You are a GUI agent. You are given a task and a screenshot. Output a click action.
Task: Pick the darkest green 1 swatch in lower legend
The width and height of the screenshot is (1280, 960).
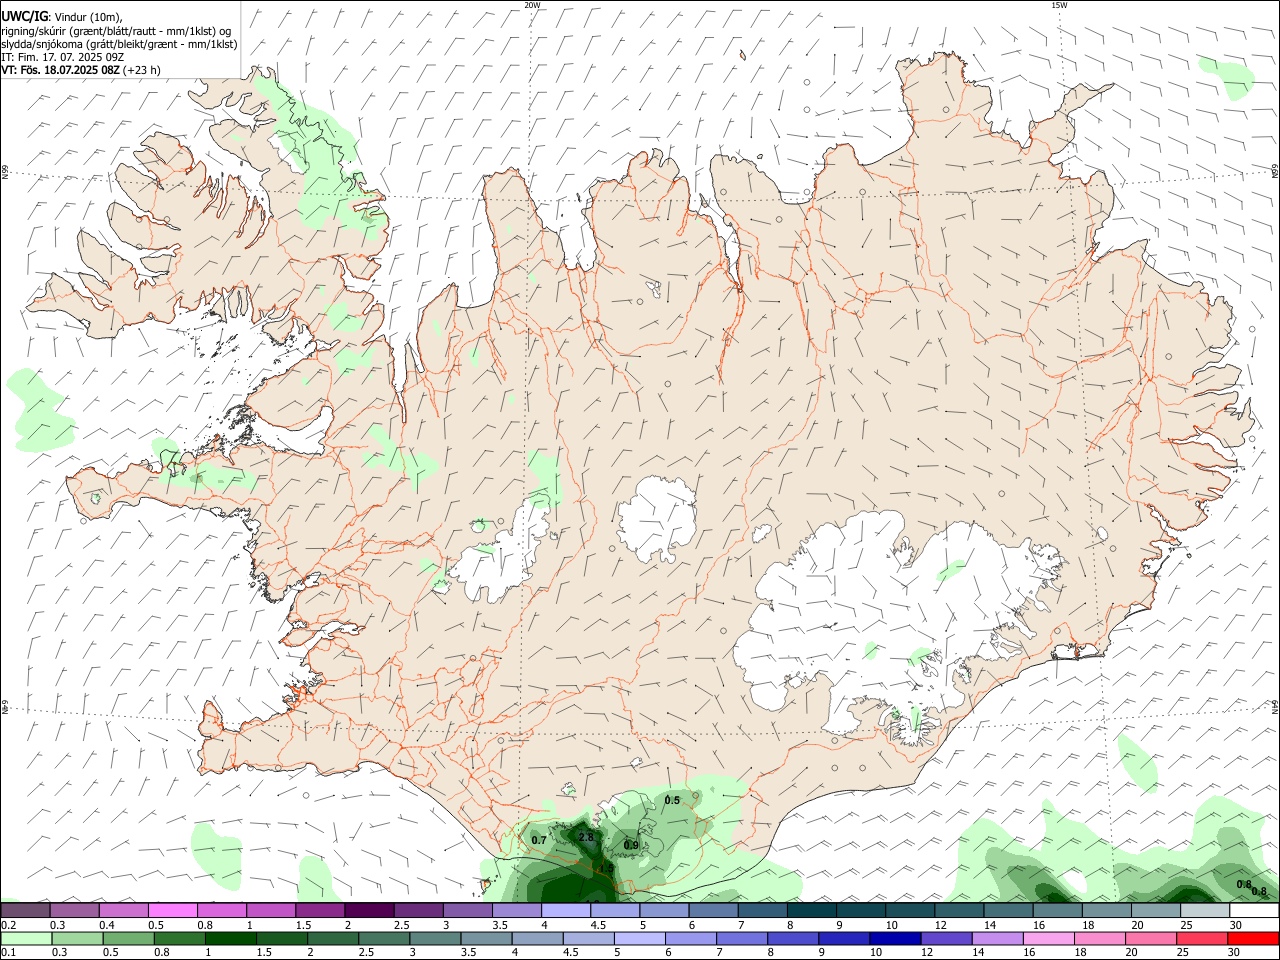[x=230, y=938]
